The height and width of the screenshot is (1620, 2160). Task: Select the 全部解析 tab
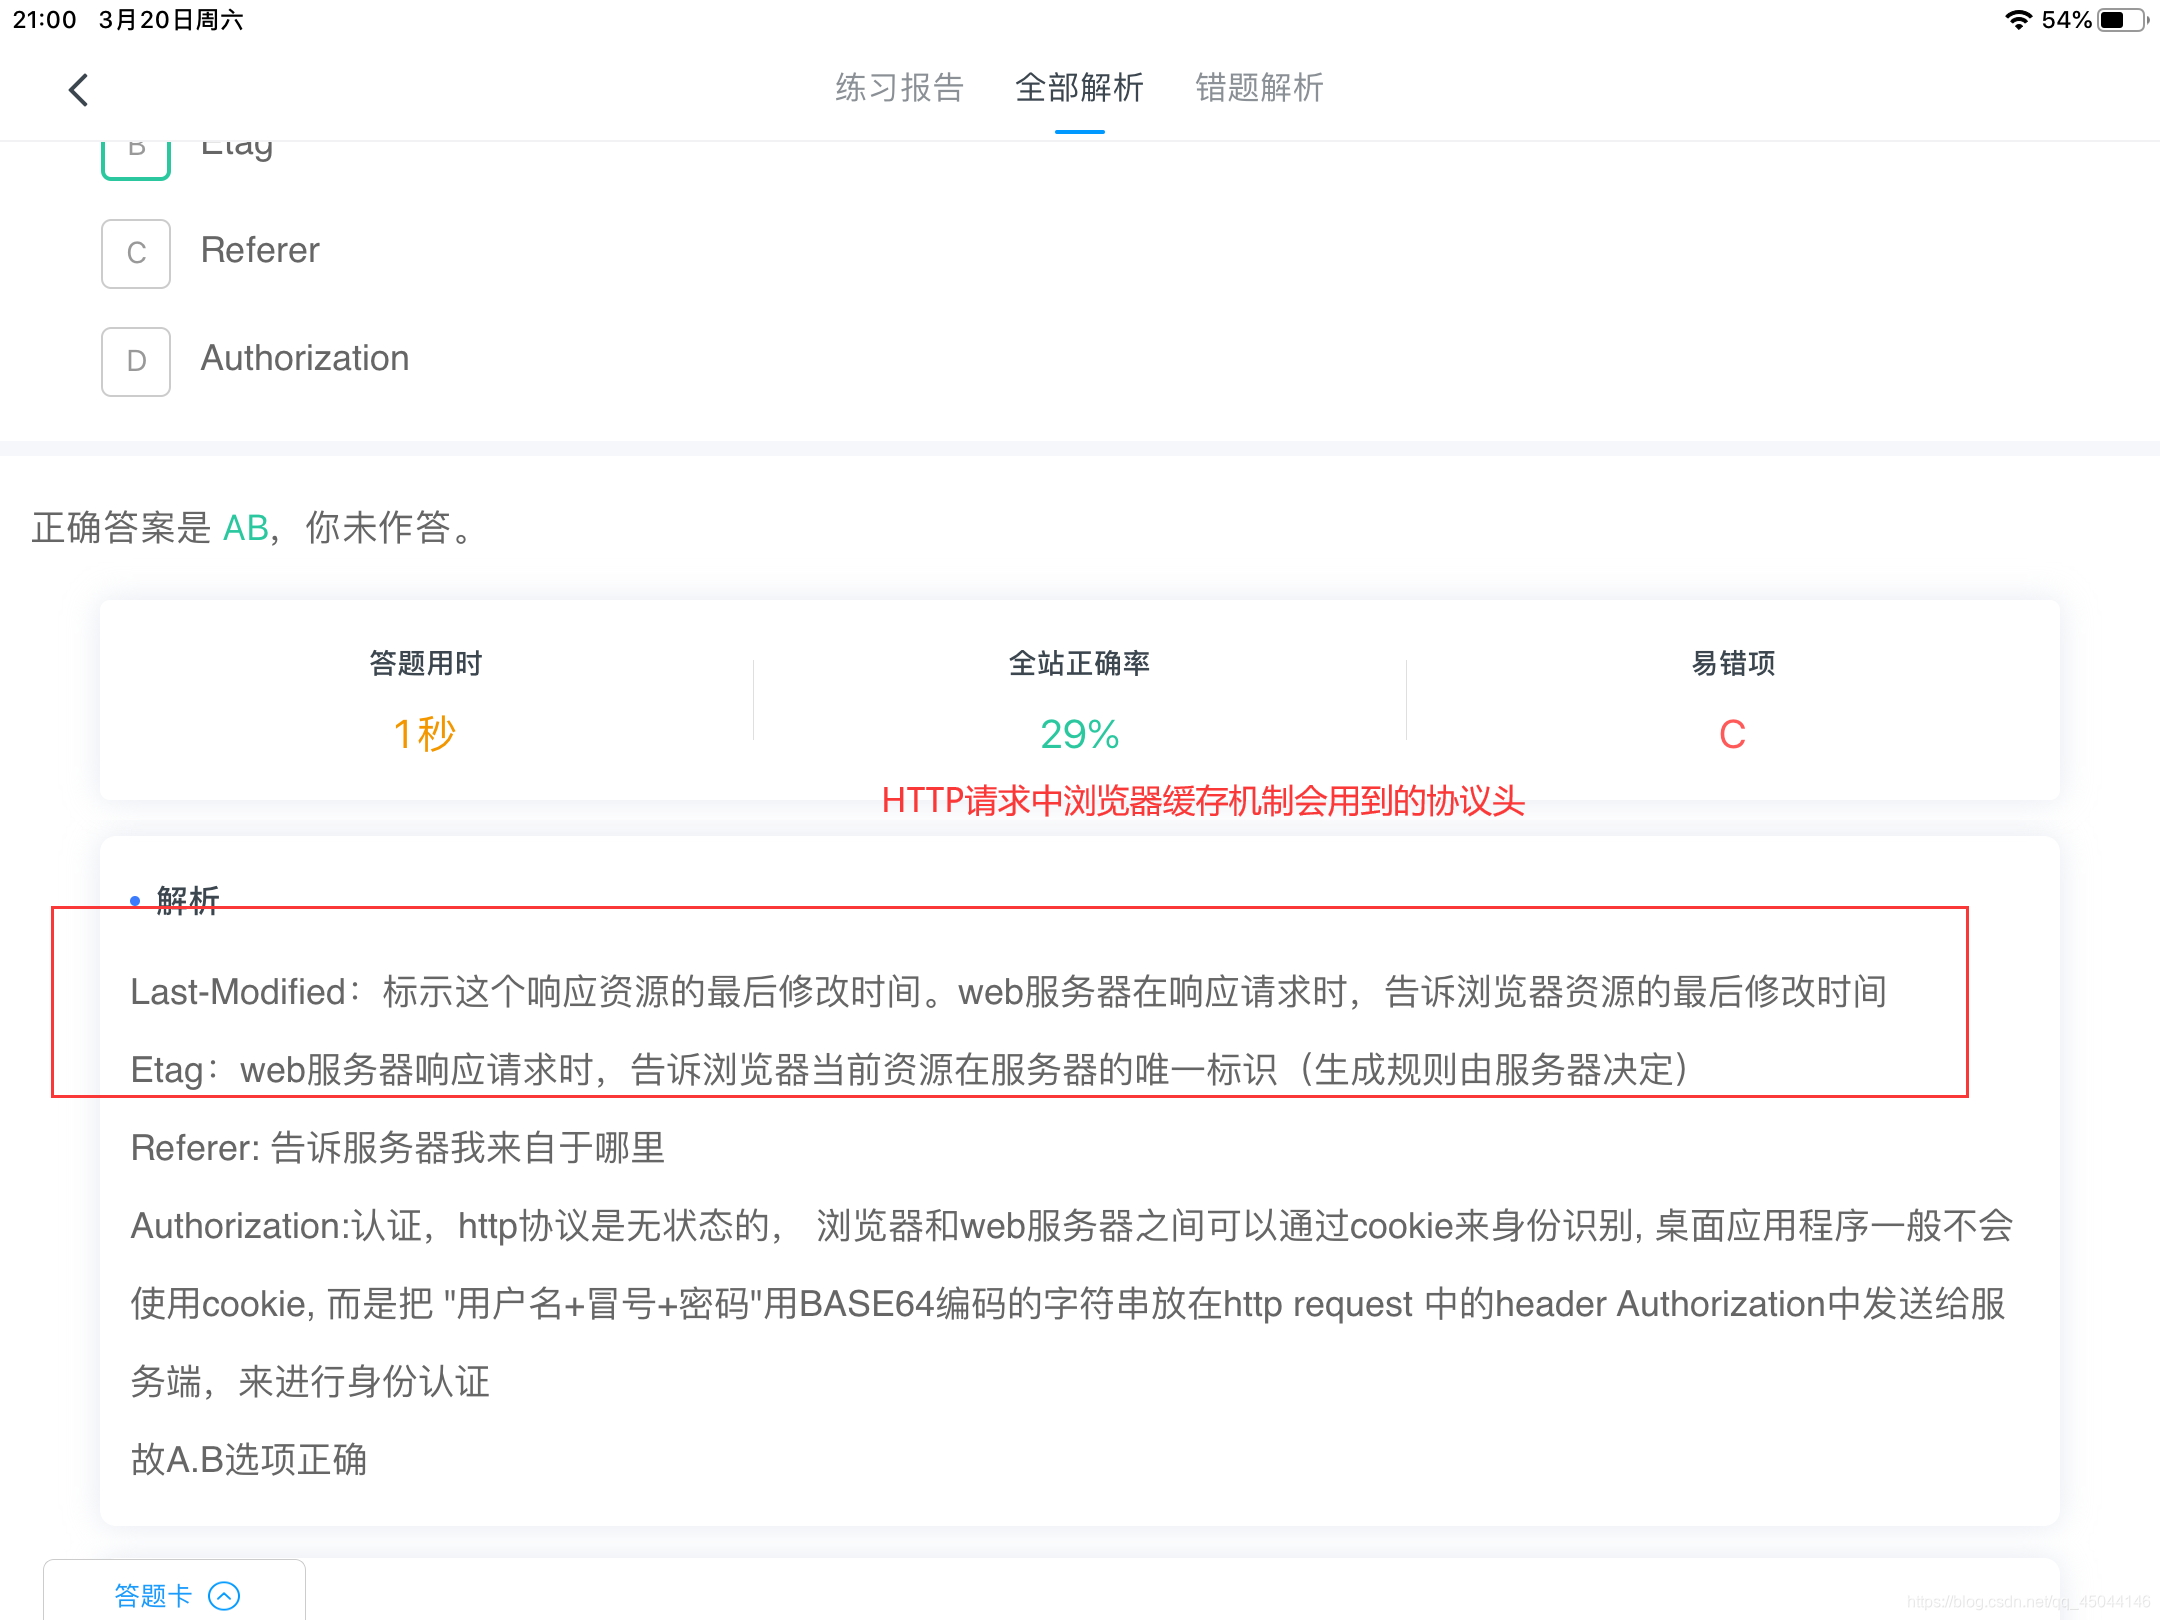pos(1079,88)
